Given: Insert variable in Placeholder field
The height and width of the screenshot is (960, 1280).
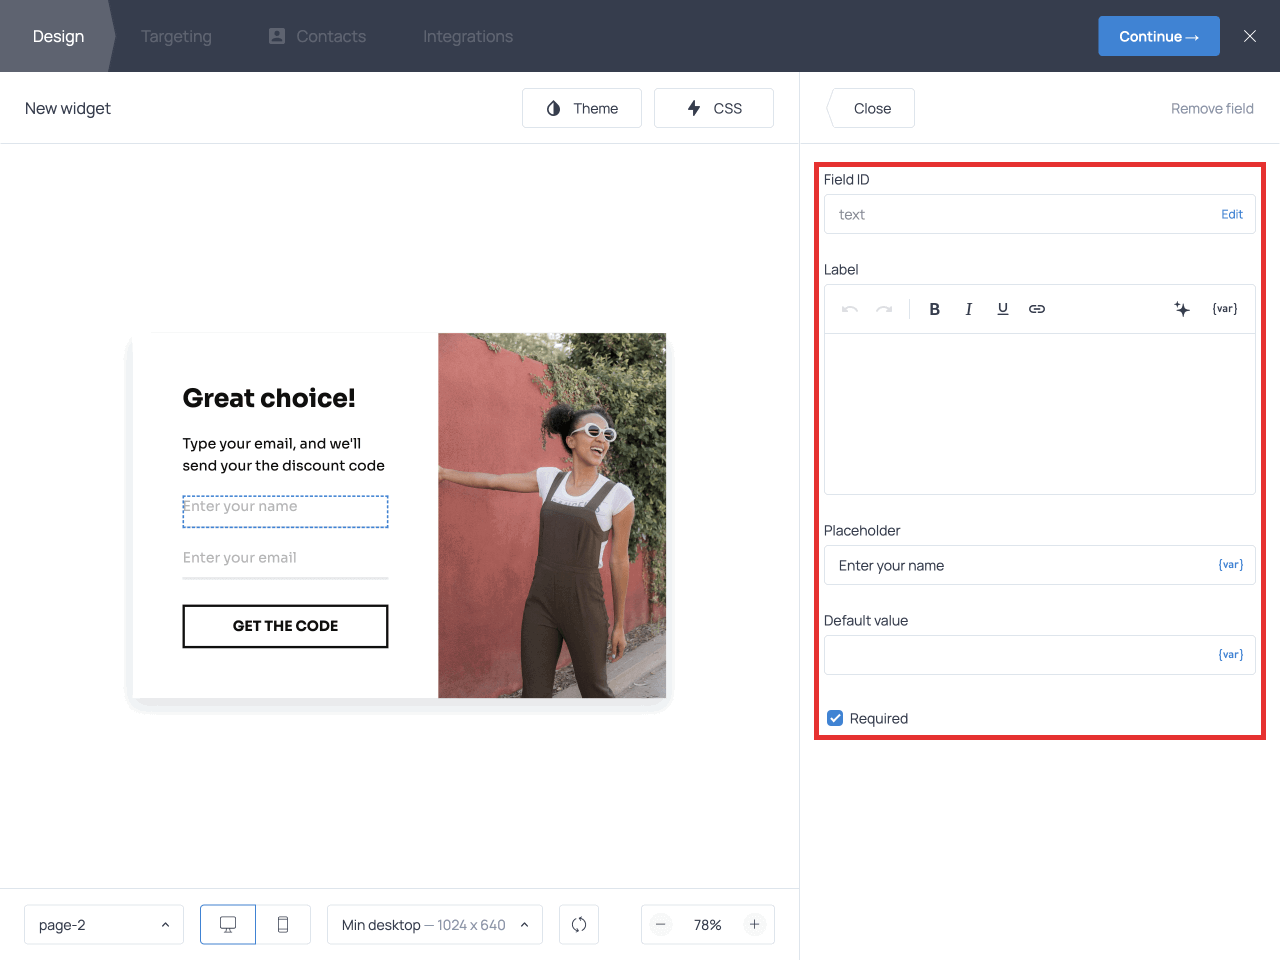Looking at the screenshot, I should [1231, 565].
